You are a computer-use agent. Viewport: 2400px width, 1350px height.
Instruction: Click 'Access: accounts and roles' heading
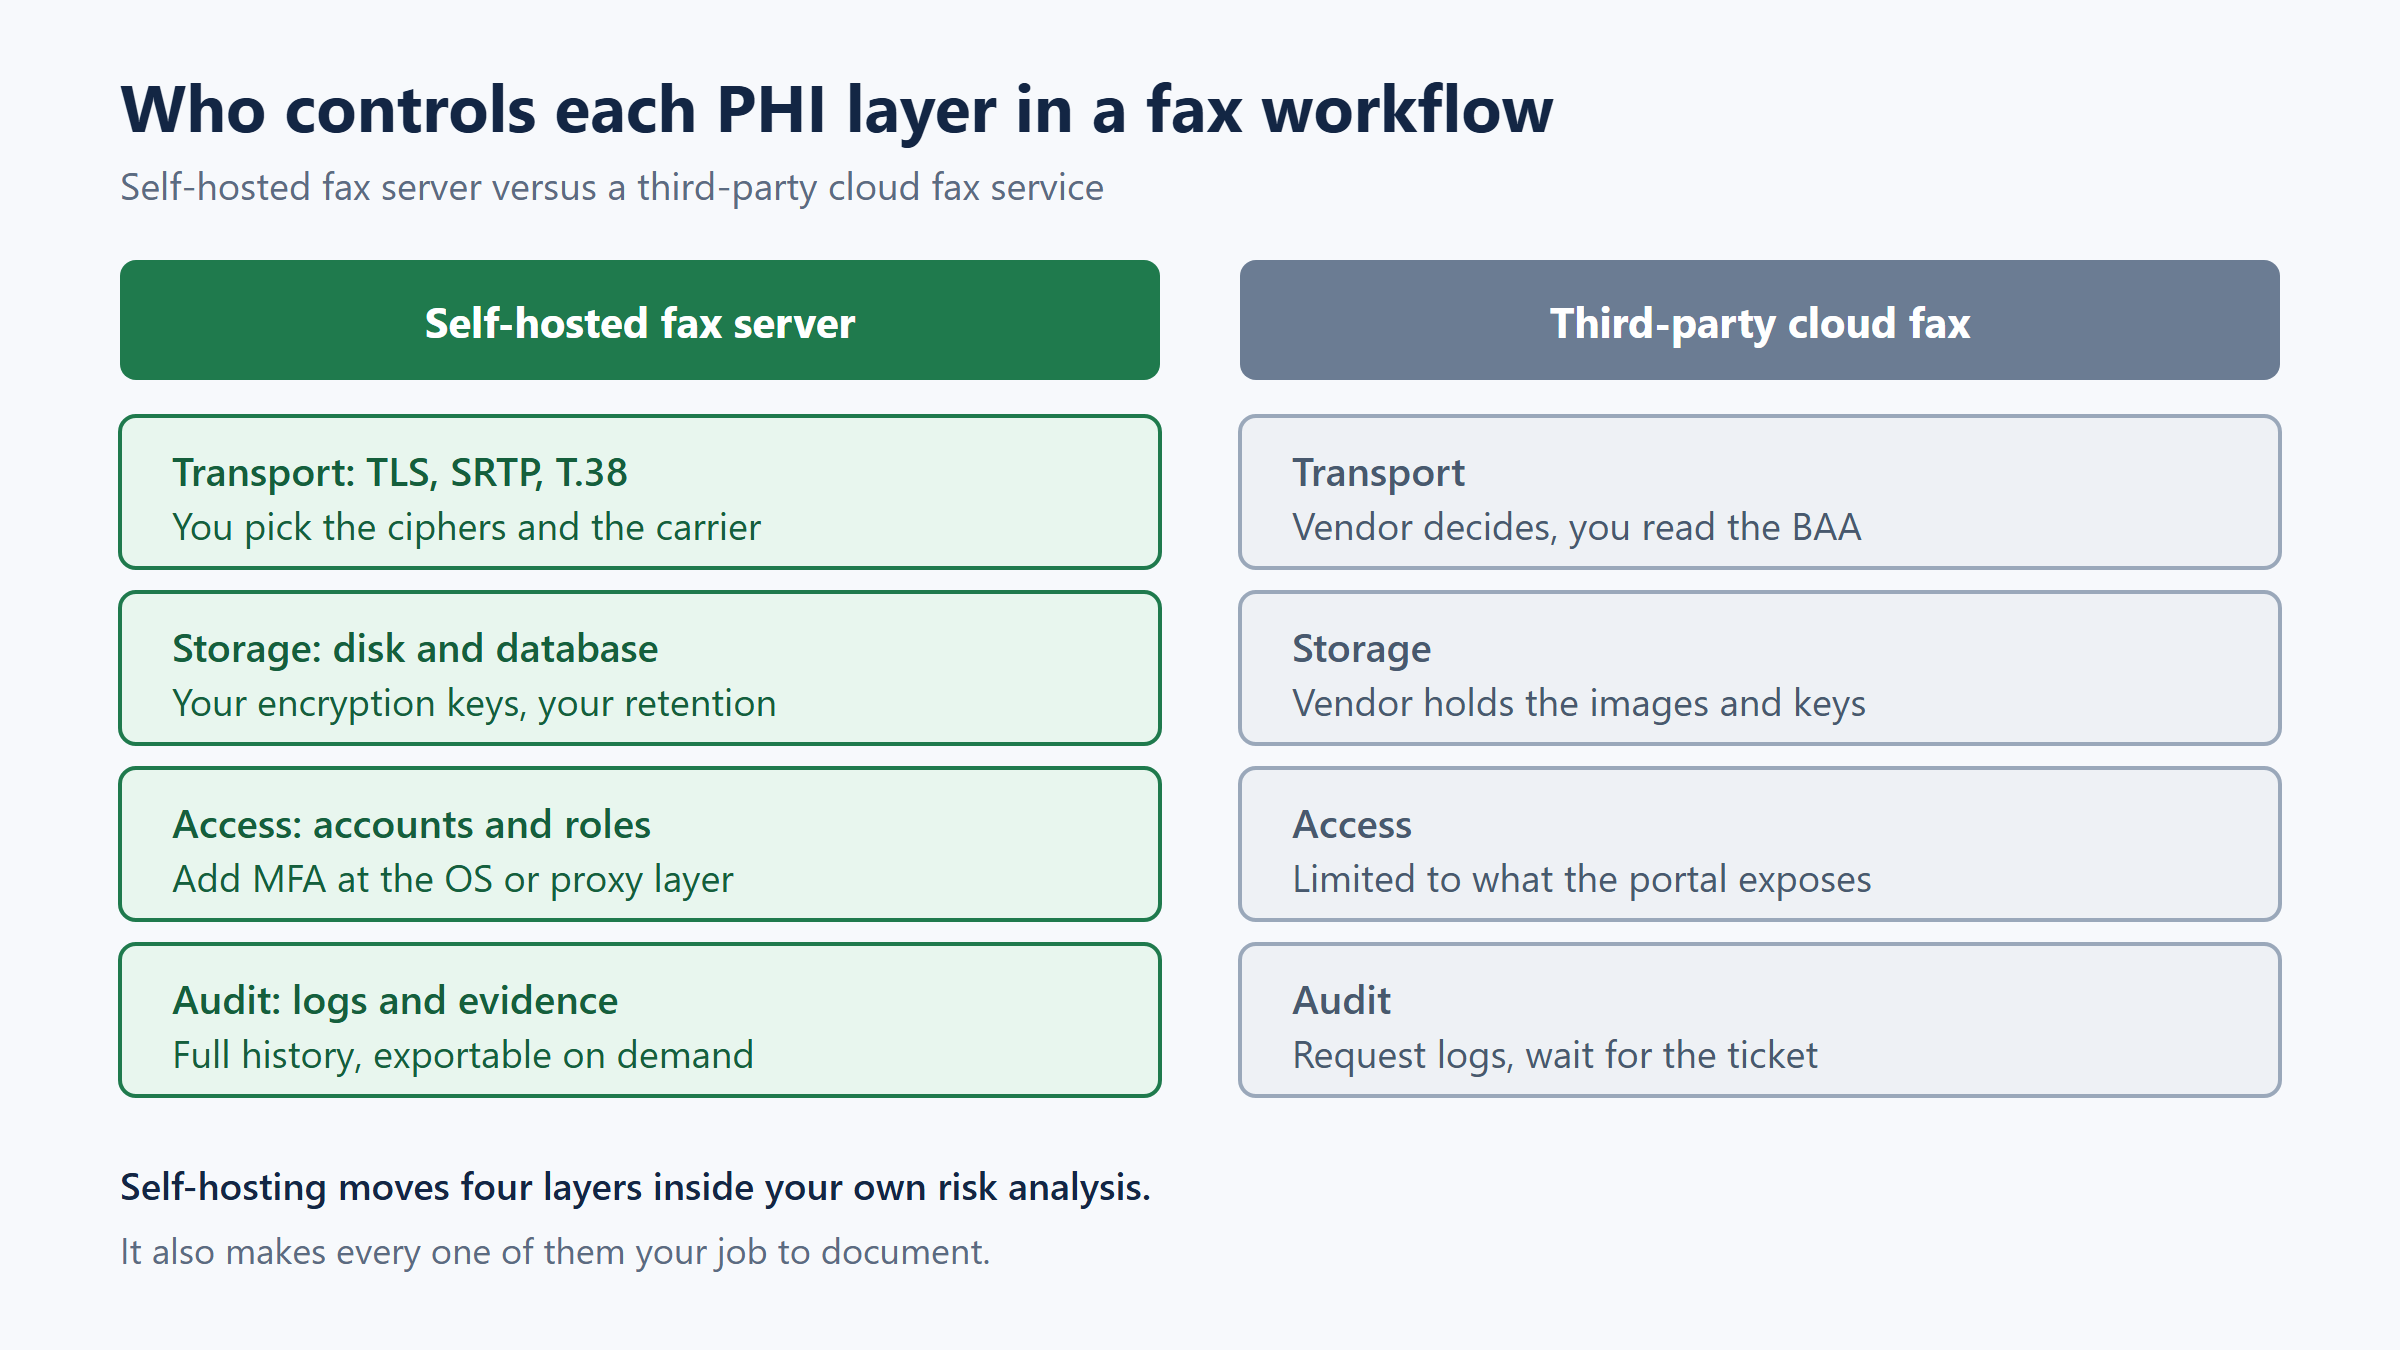(x=411, y=825)
